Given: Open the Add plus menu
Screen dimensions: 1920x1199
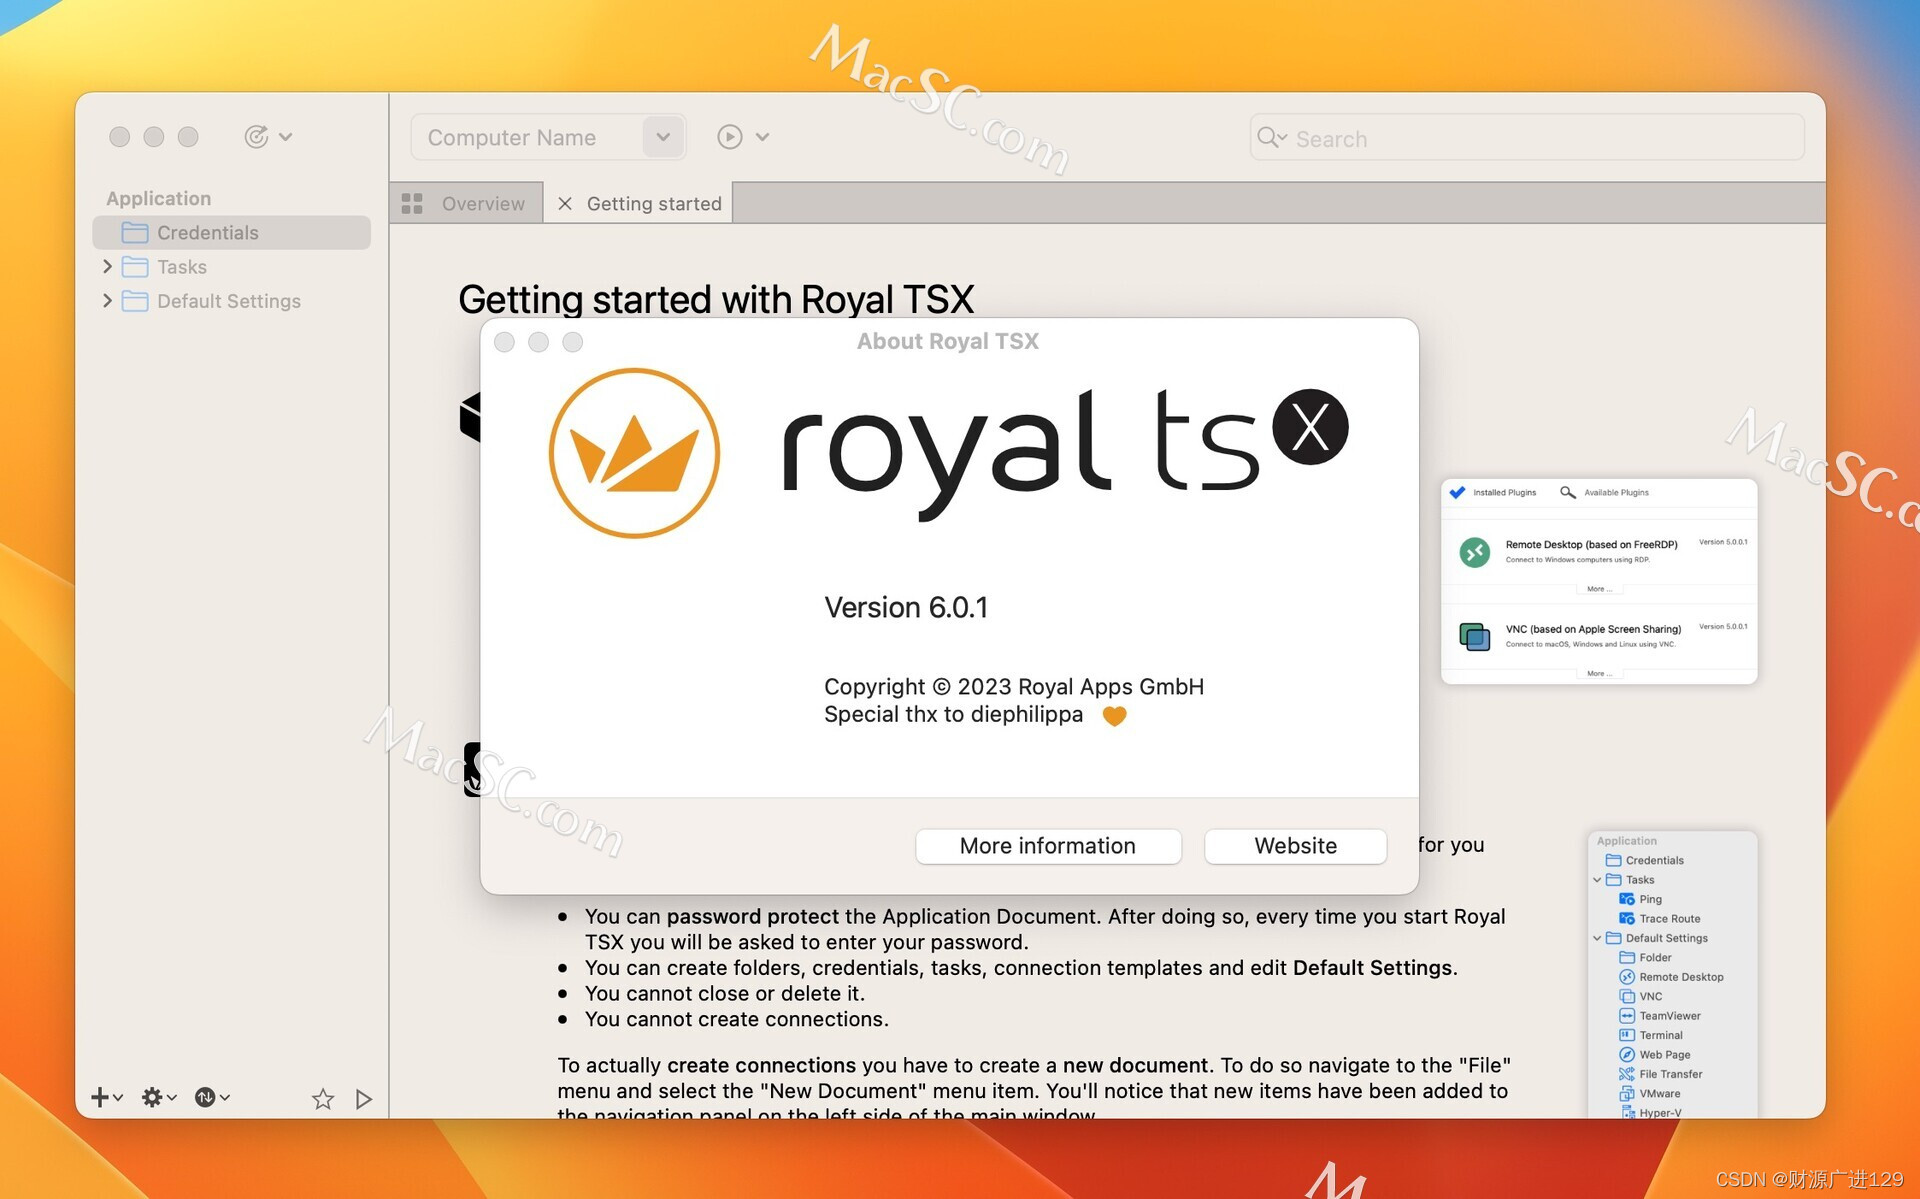Looking at the screenshot, I should [106, 1097].
